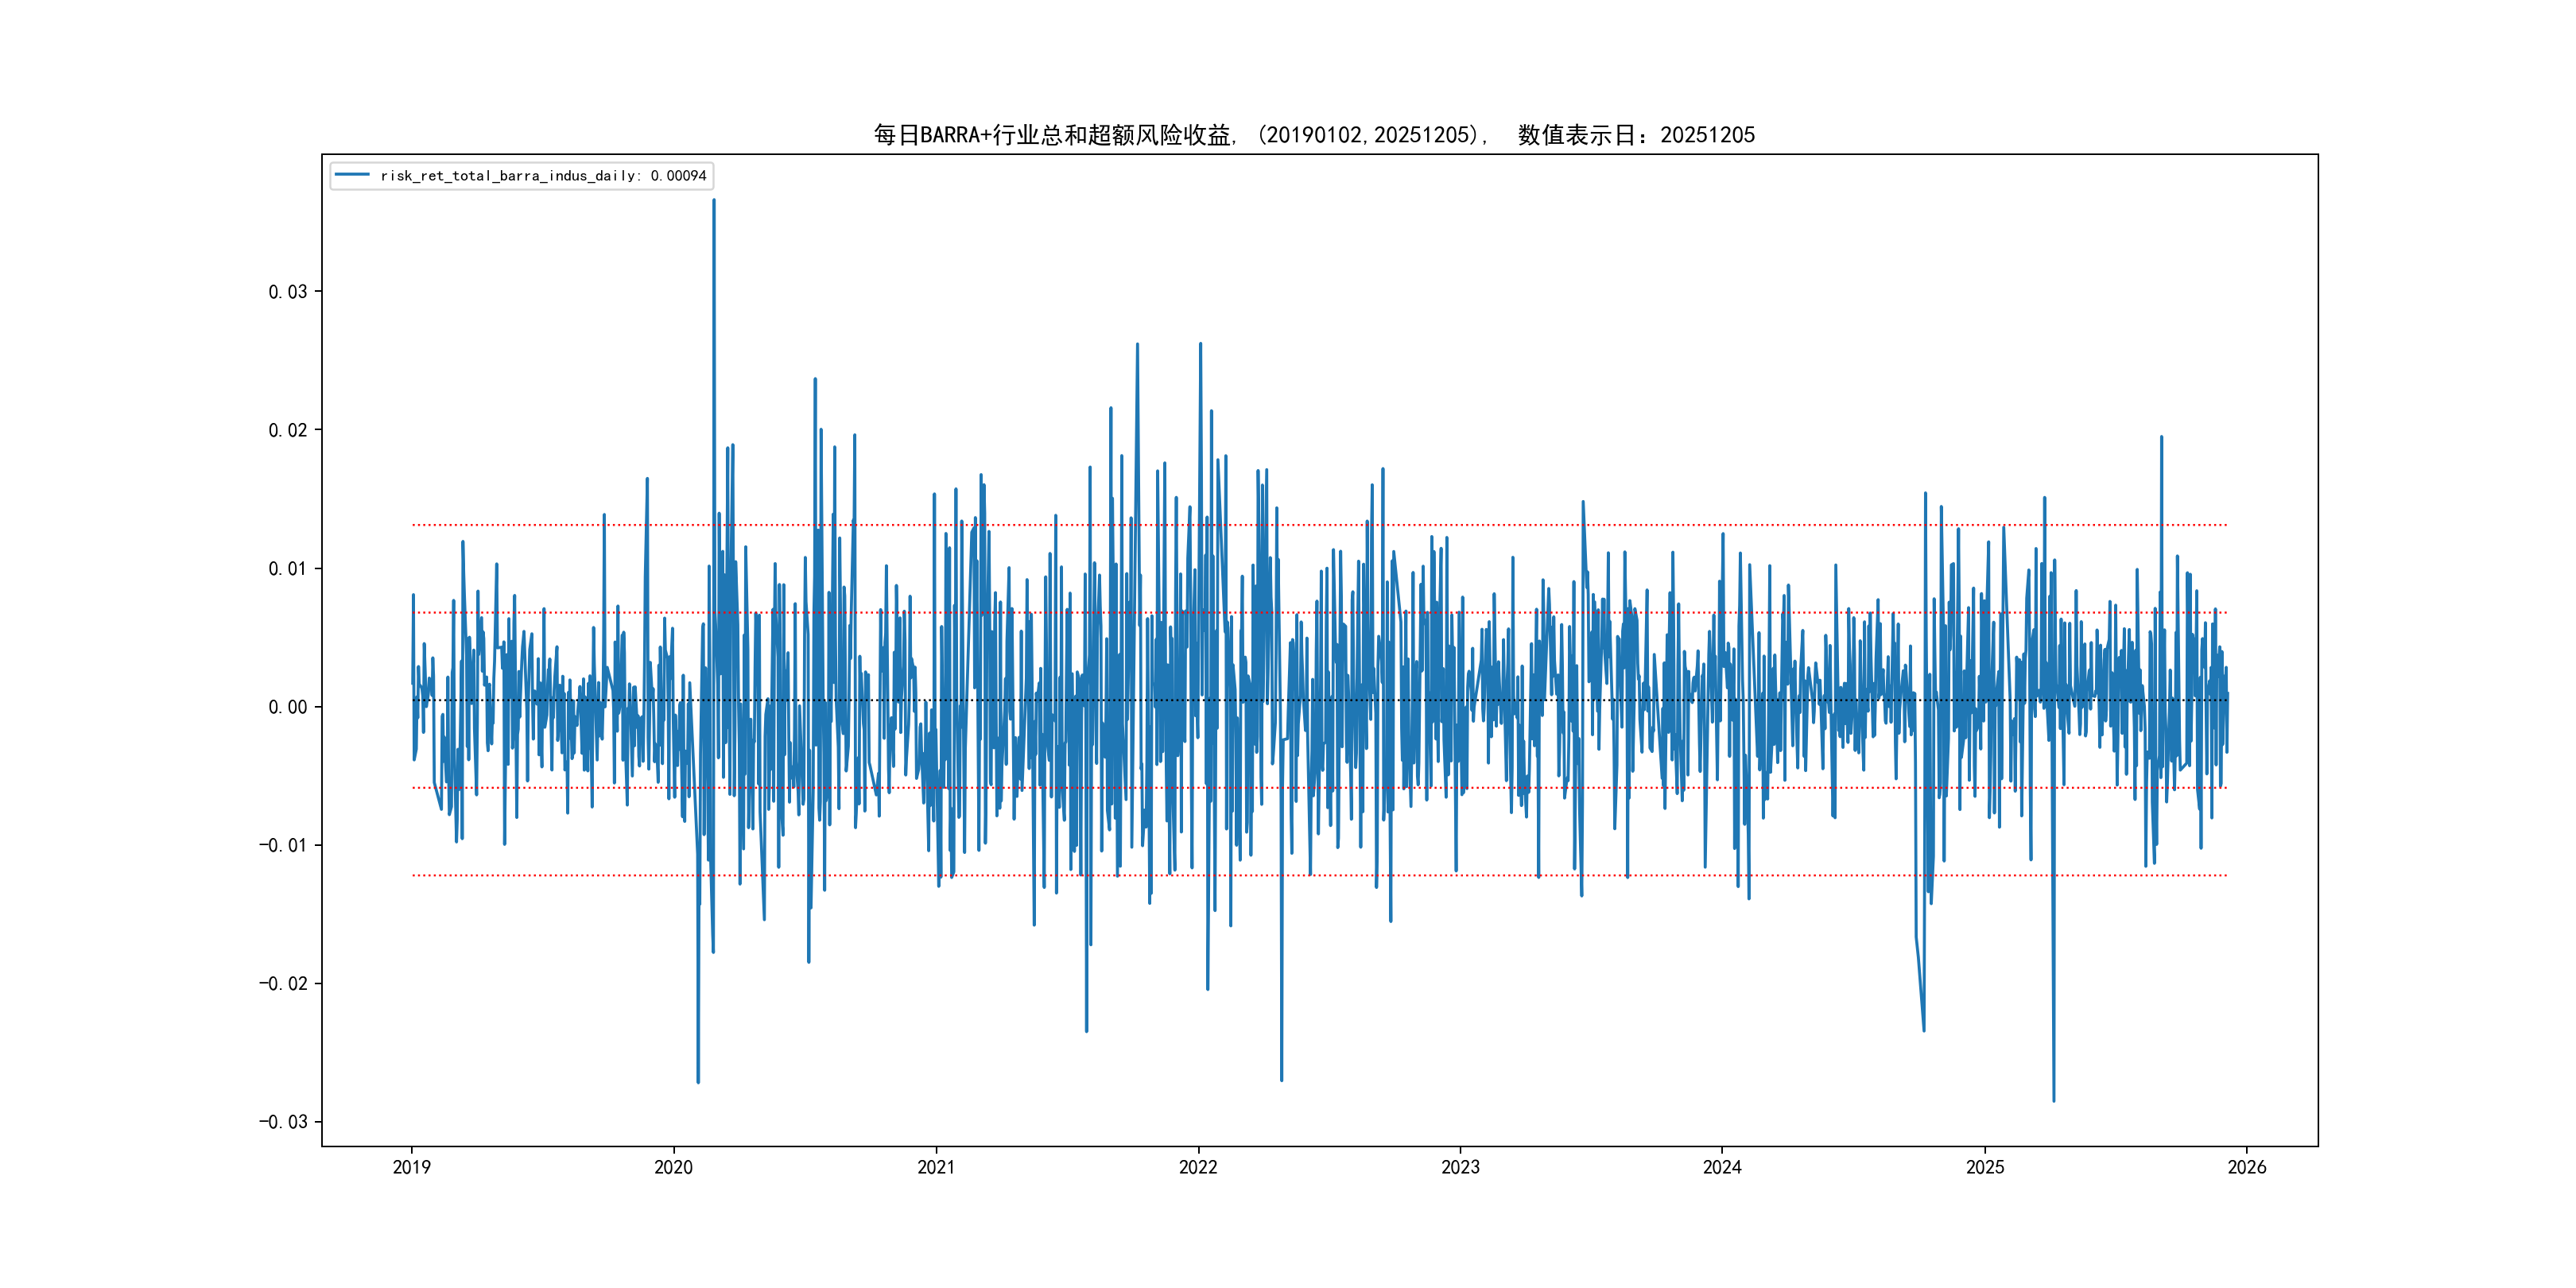2576x1288 pixels.
Task: Click the 2020 x-axis tick label
Action: point(673,1167)
